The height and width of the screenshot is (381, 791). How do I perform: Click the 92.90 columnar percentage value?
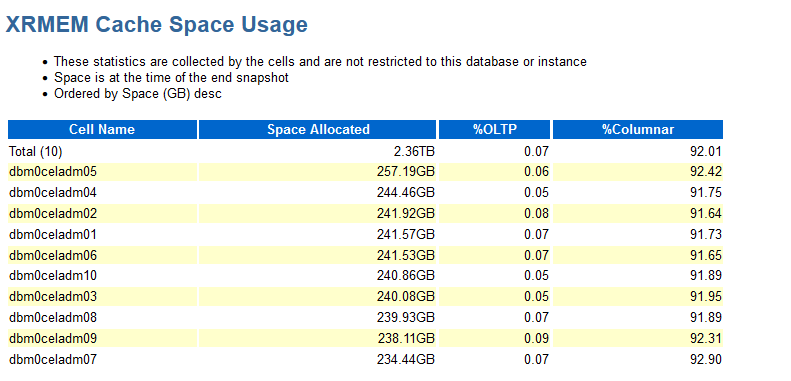[x=706, y=360]
